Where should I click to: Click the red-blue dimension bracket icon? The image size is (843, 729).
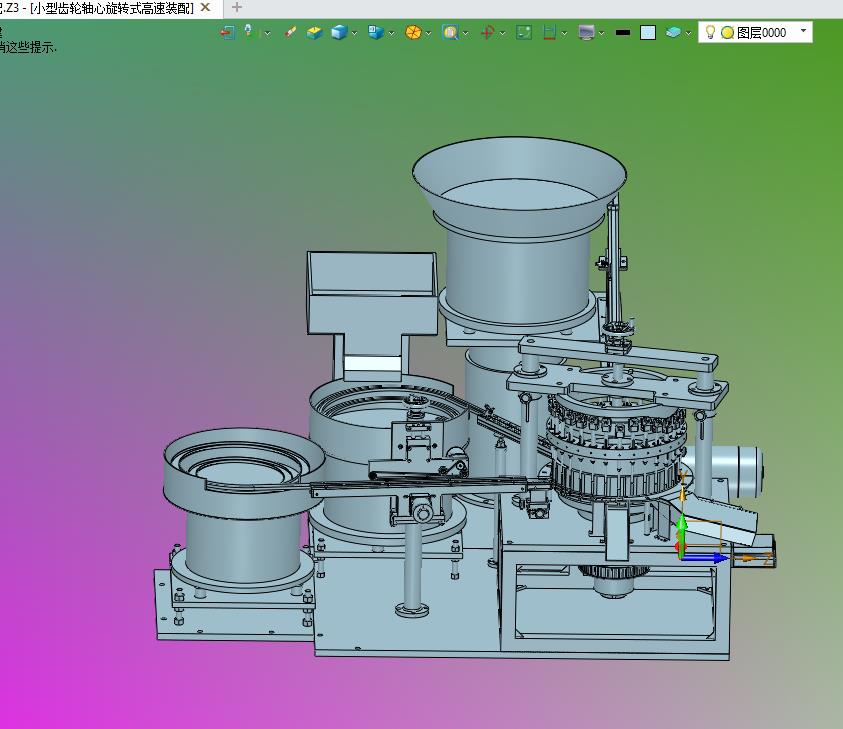[549, 33]
